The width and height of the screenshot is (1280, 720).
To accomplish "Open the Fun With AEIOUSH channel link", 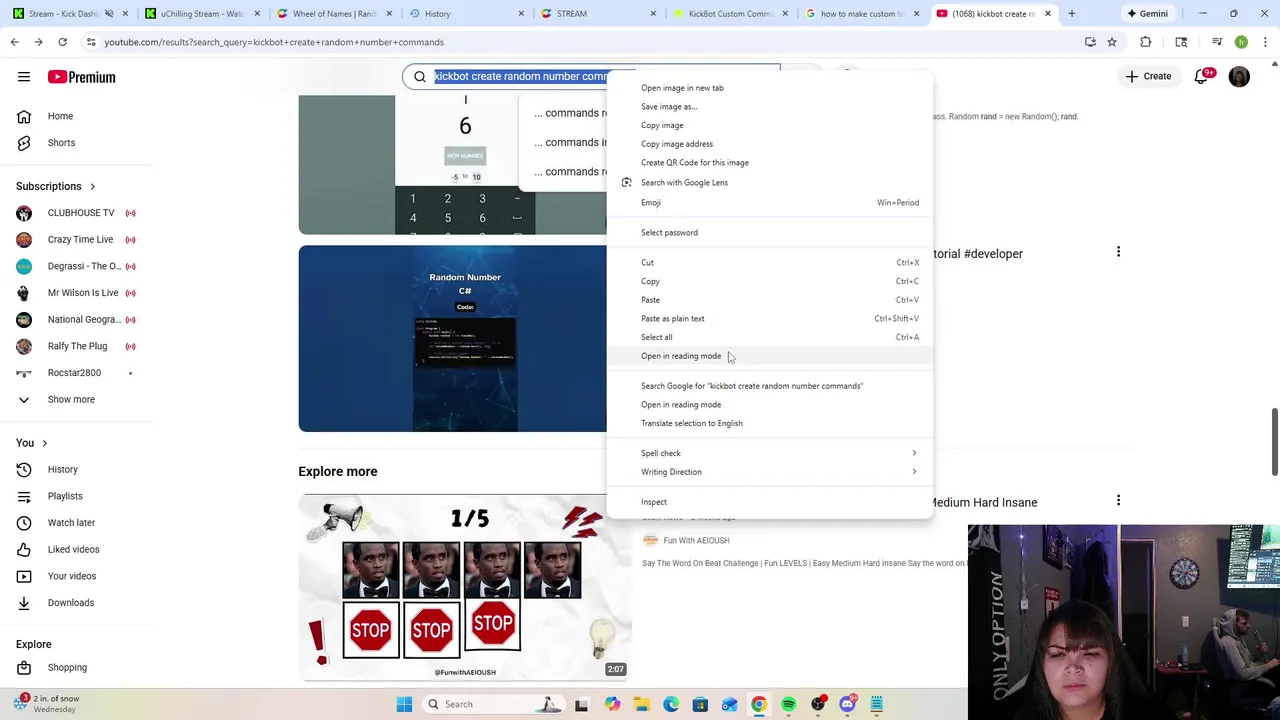I will tap(696, 540).
